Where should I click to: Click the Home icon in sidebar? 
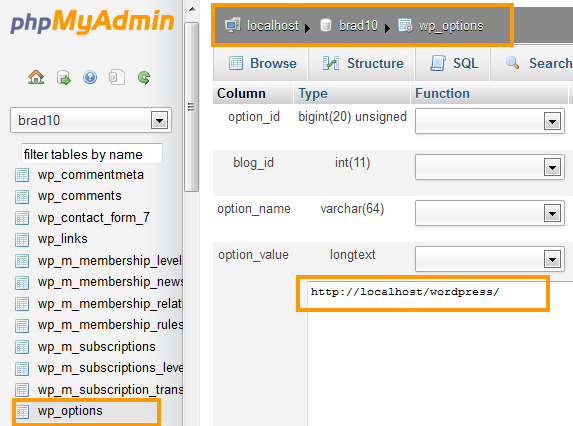tap(36, 77)
